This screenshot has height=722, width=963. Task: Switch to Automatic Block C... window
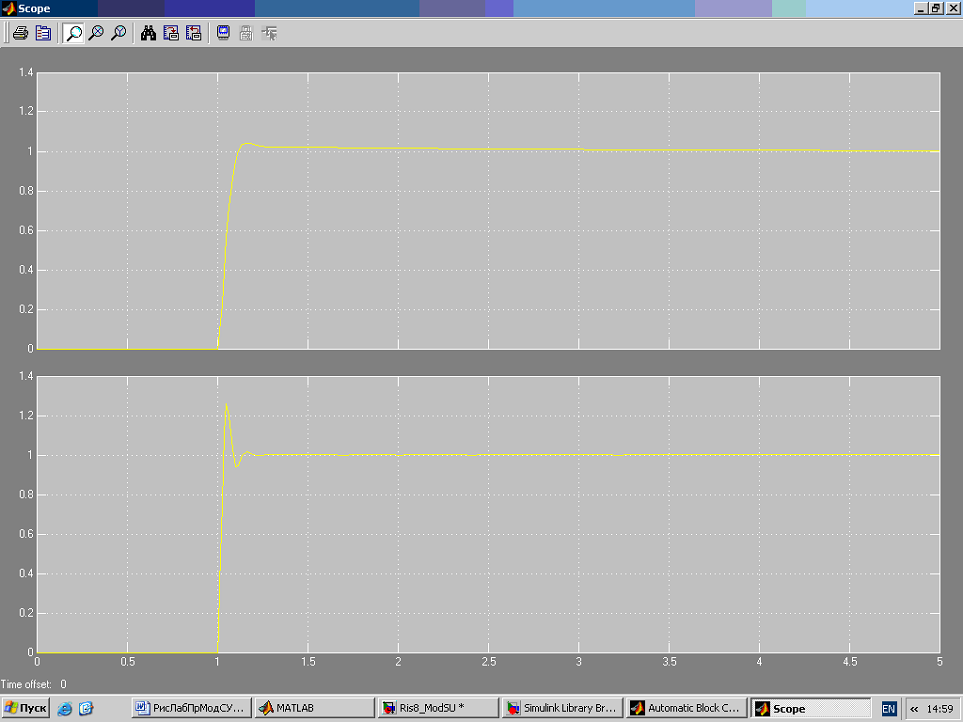(686, 708)
